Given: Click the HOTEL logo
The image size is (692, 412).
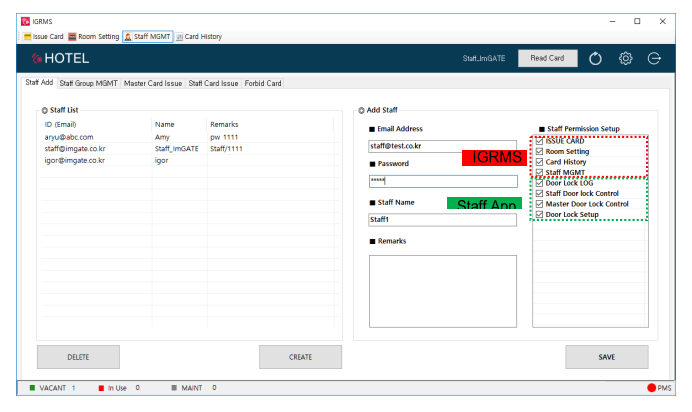Looking at the screenshot, I should click(60, 58).
